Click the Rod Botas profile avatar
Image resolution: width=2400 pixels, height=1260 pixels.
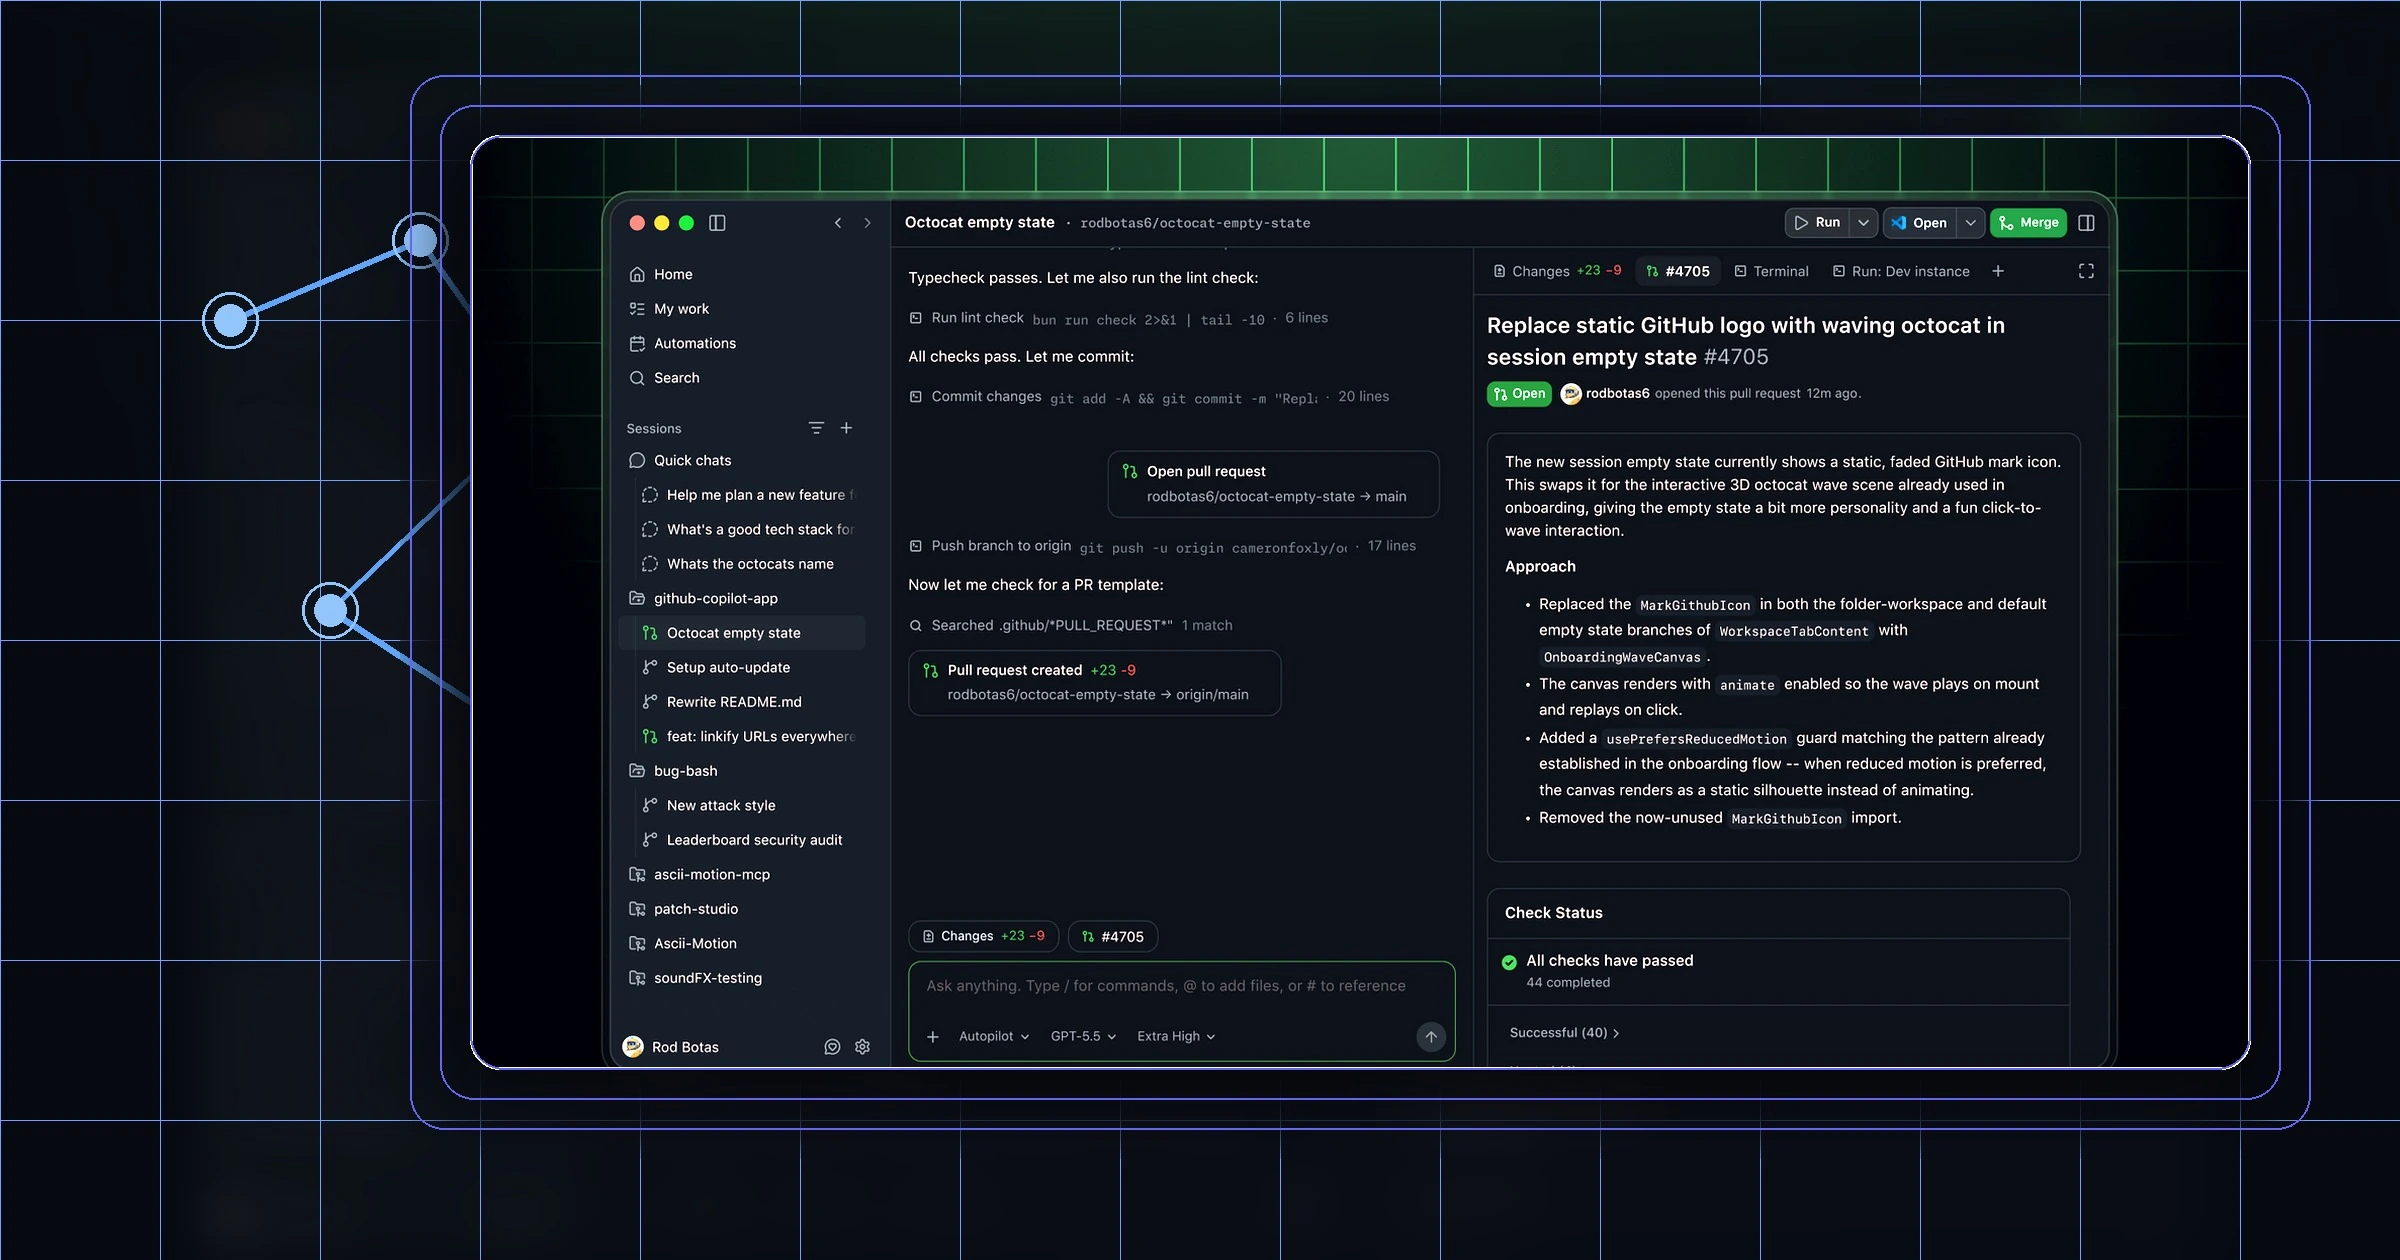pos(633,1047)
